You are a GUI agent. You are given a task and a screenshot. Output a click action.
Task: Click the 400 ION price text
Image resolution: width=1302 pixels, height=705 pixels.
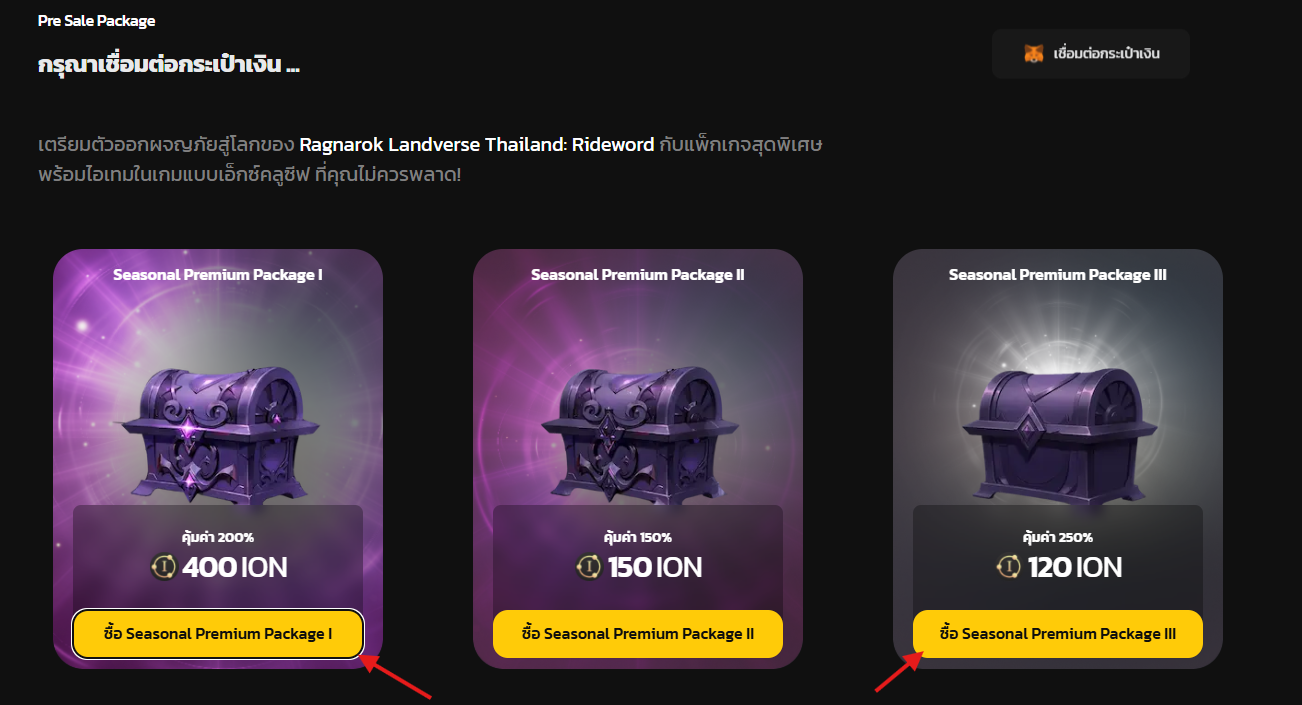coord(235,568)
